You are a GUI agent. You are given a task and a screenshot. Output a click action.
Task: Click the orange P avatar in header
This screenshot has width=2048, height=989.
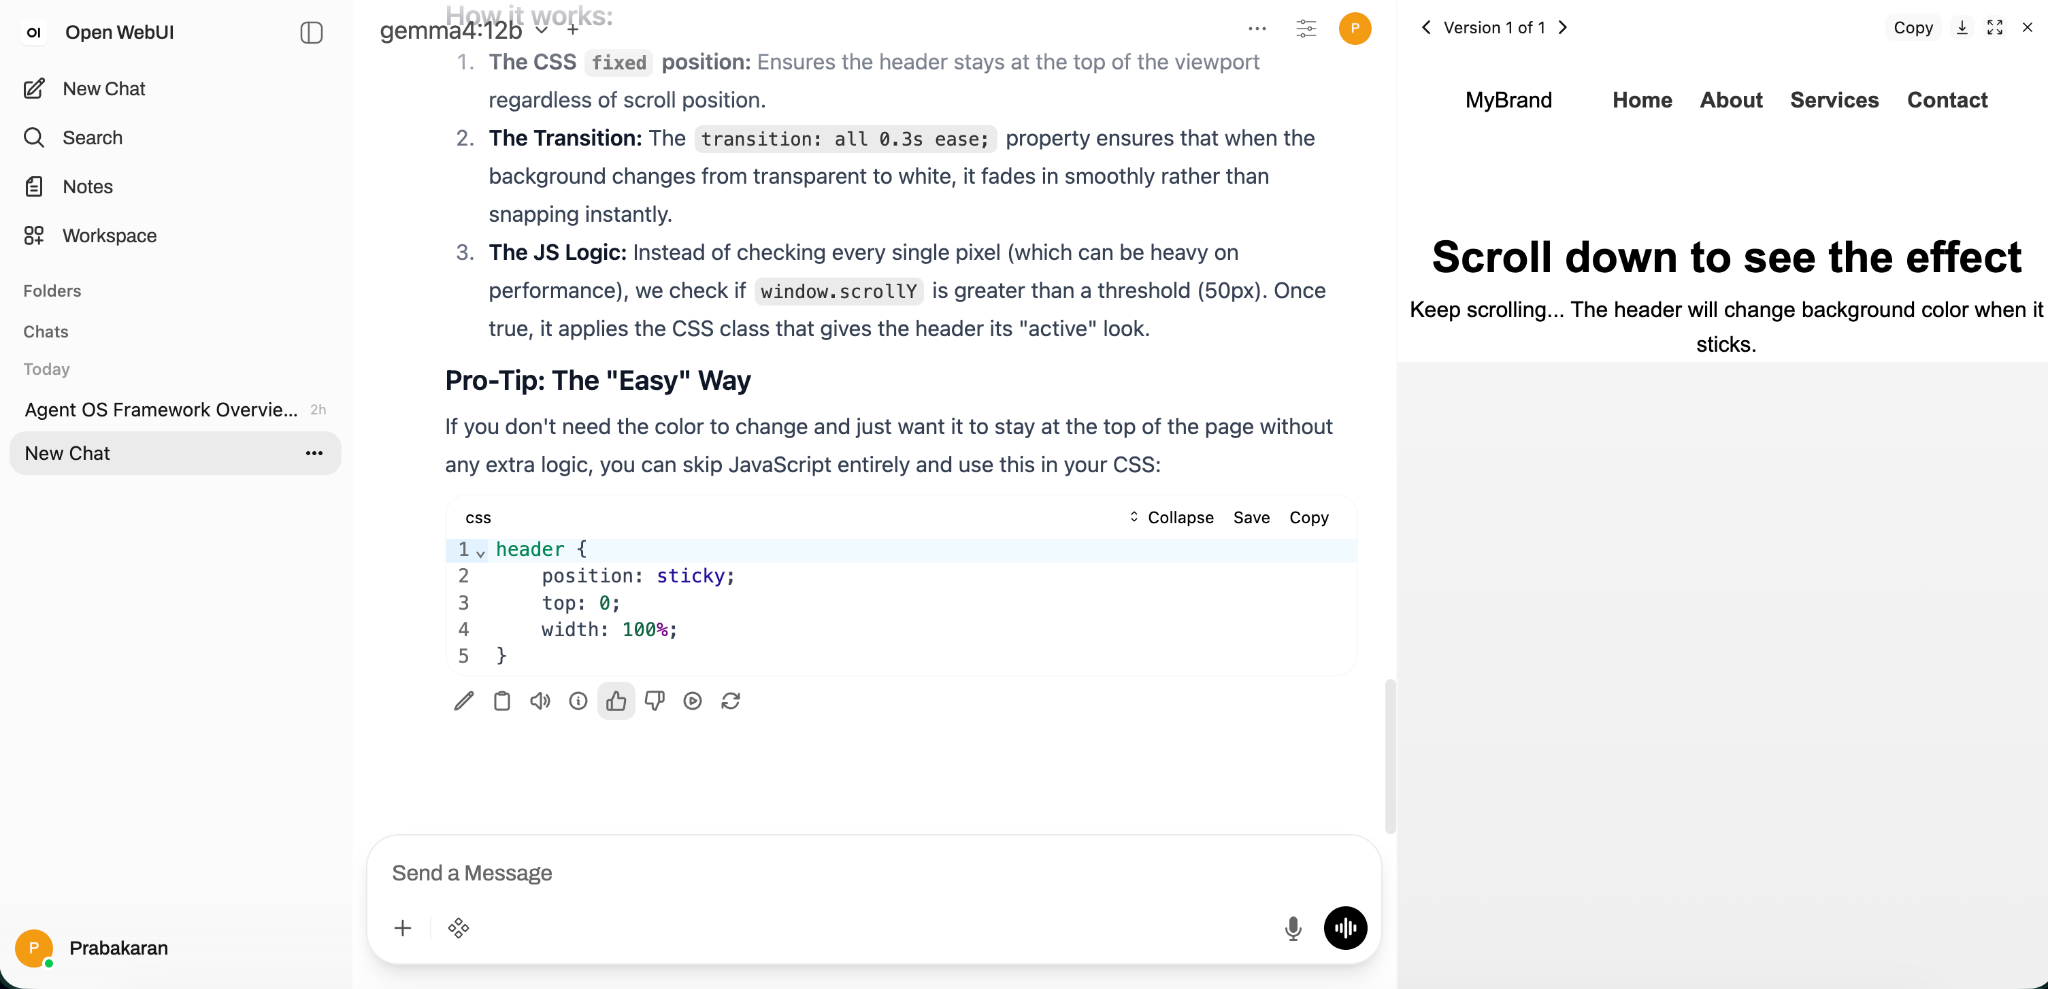click(1355, 28)
